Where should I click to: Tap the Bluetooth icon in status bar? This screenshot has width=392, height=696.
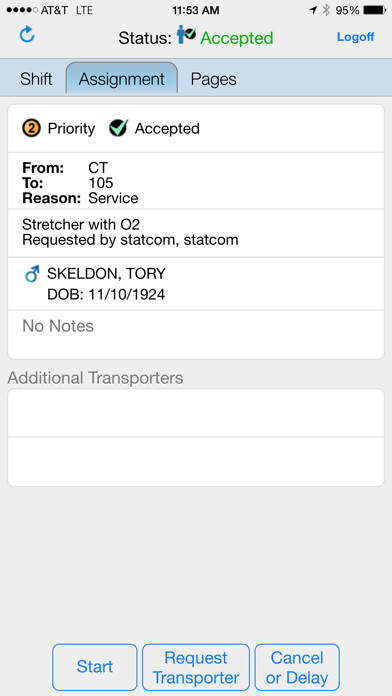click(326, 10)
